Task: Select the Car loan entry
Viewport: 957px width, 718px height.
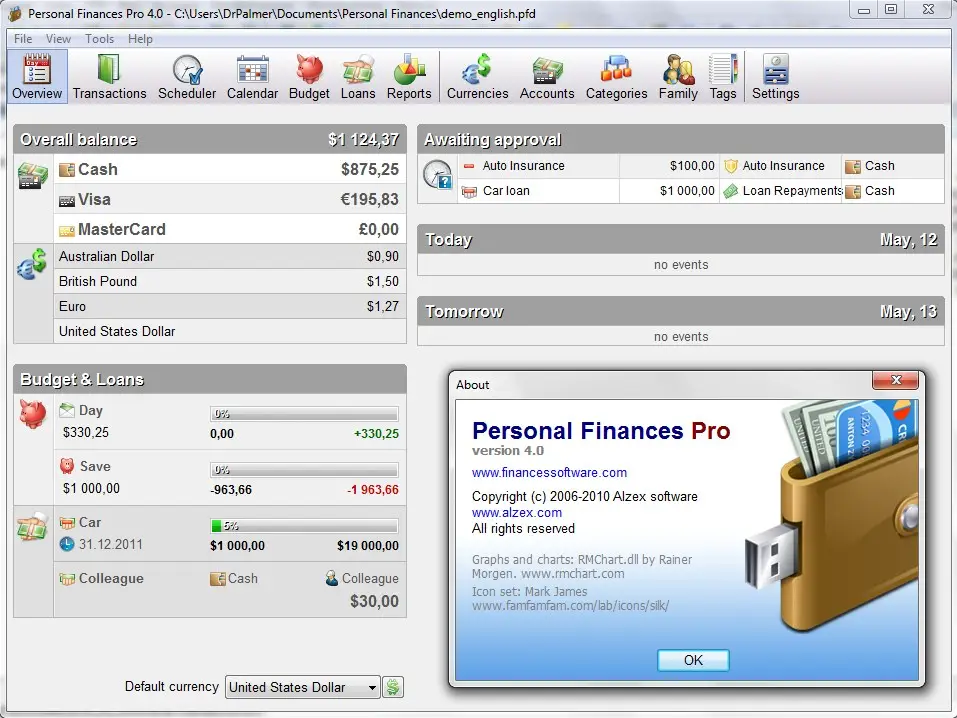Action: 229,534
